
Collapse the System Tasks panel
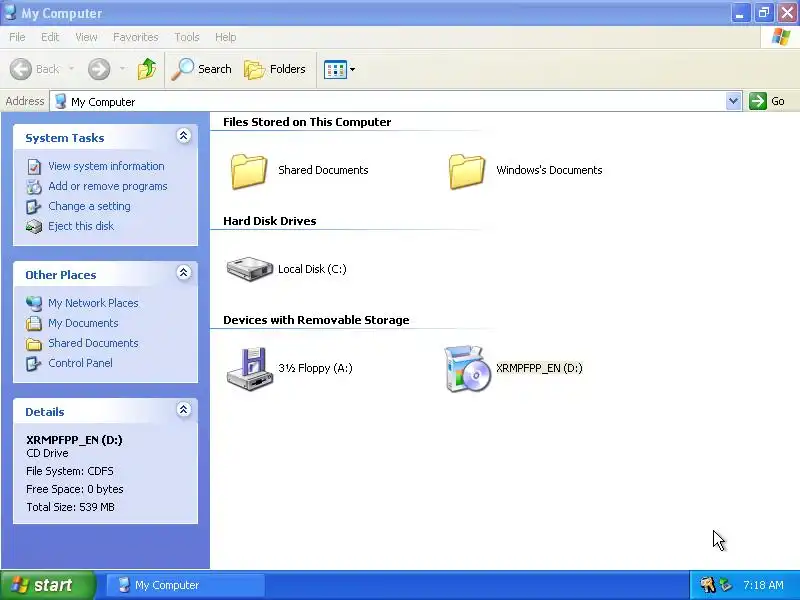pos(184,136)
